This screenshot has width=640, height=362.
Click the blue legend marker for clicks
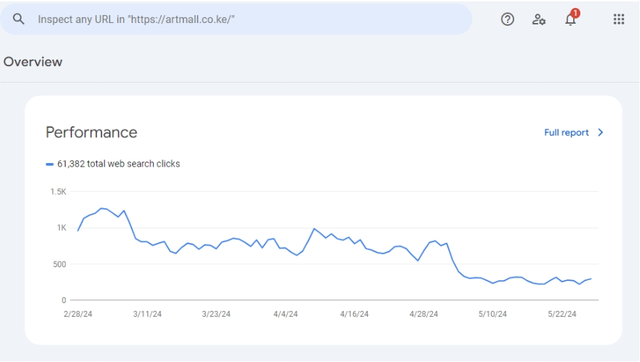click(49, 164)
